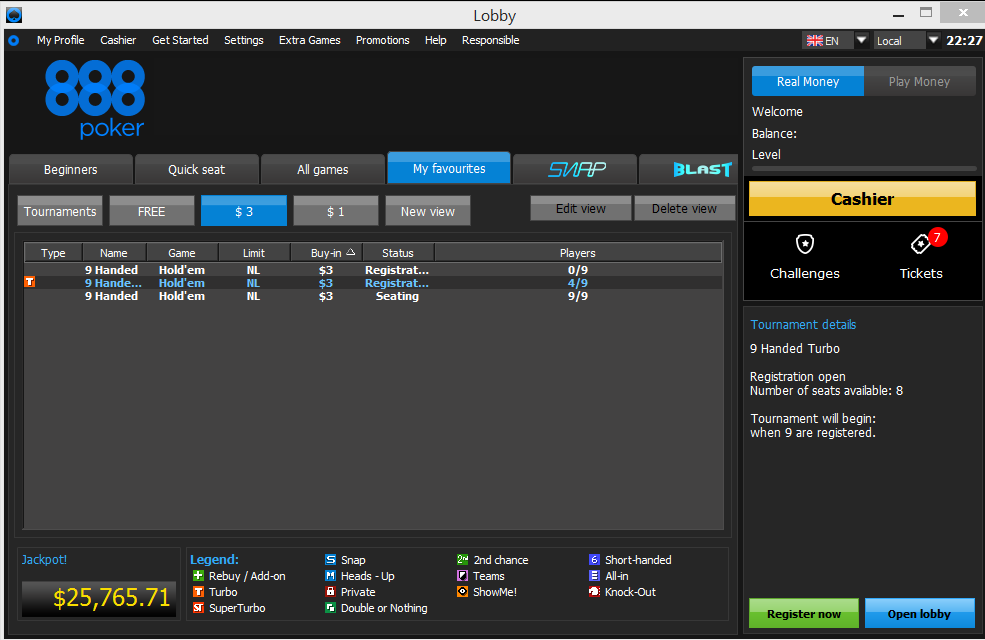Open the Promotions menu
This screenshot has width=985, height=640.
point(383,40)
